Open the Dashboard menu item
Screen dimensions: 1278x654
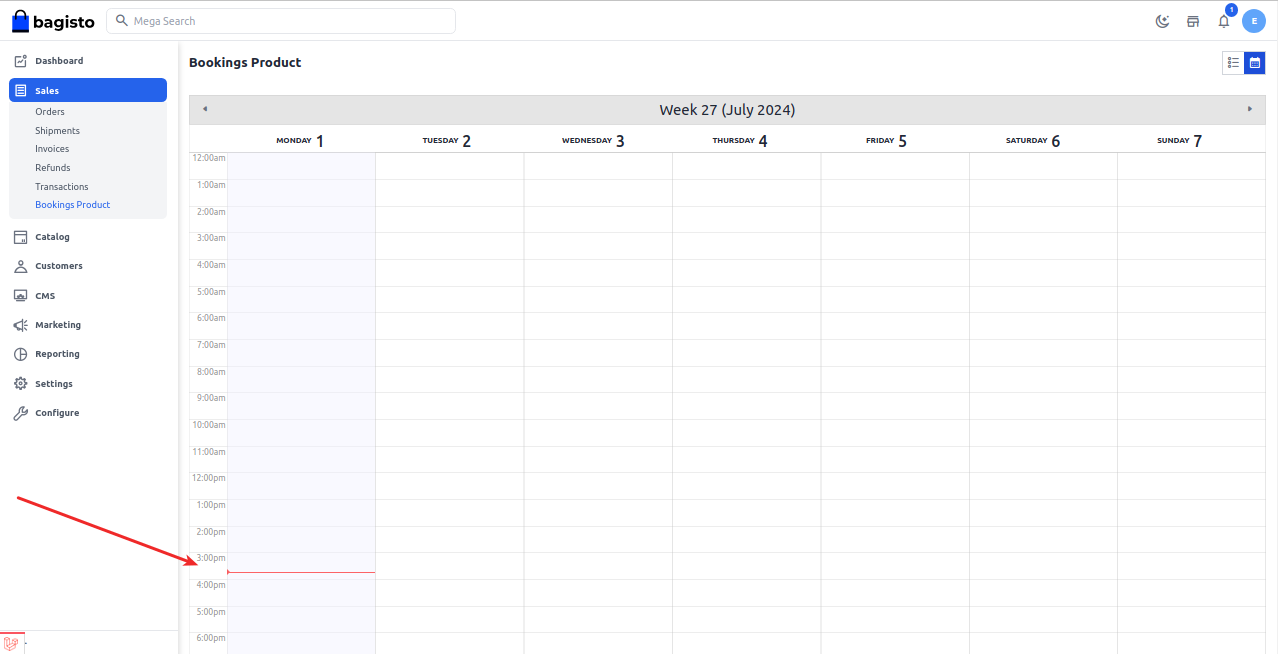point(59,61)
